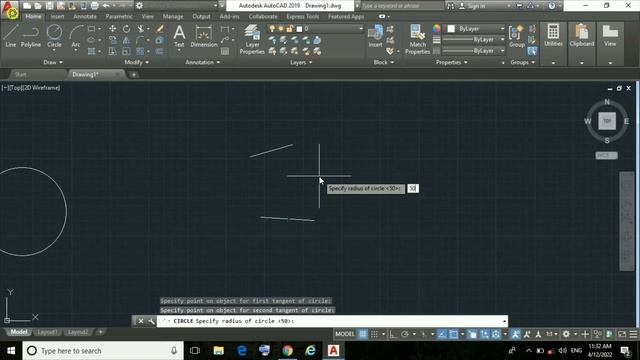Toggle drawing grid display in status bar

click(x=362, y=334)
